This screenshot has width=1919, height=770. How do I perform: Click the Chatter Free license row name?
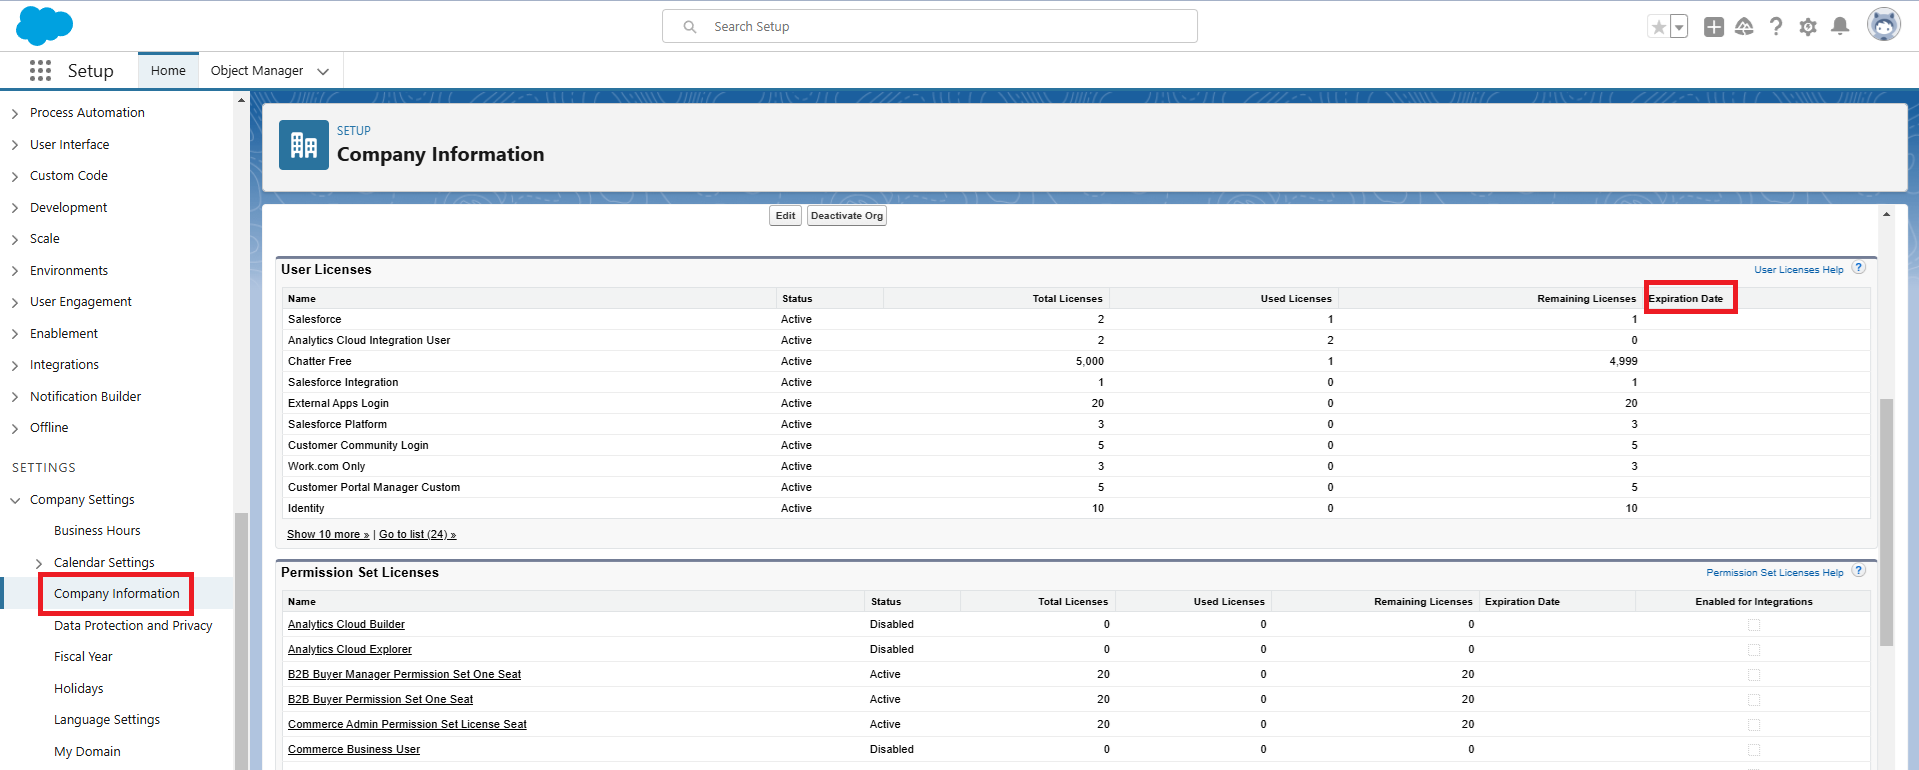pyautogui.click(x=319, y=361)
